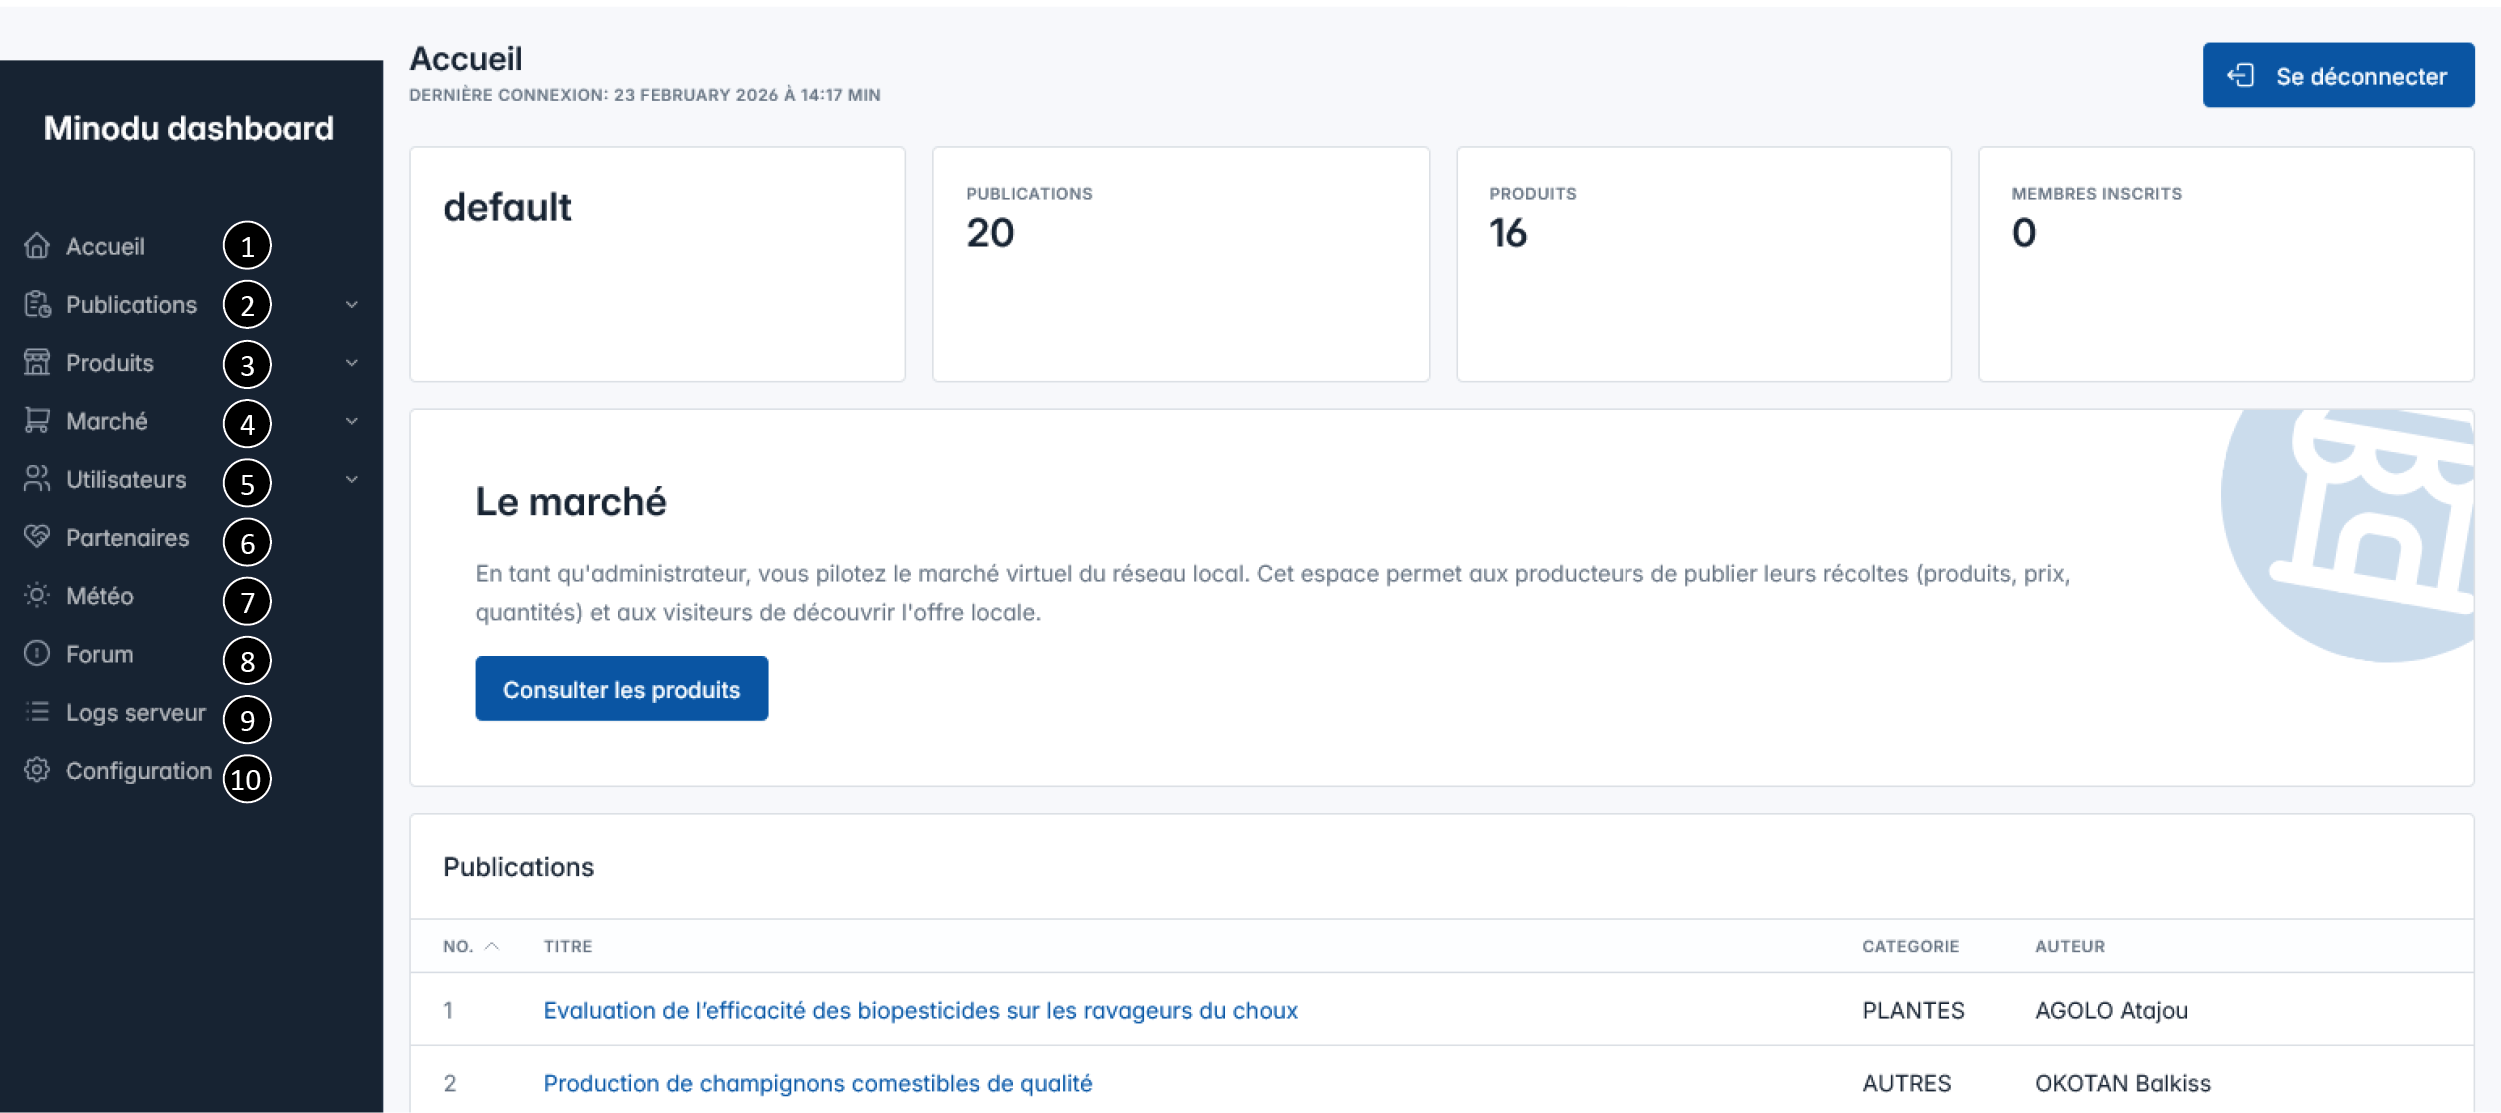This screenshot has width=2501, height=1113.
Task: Click the Marché shopping cart icon
Action: coord(37,420)
